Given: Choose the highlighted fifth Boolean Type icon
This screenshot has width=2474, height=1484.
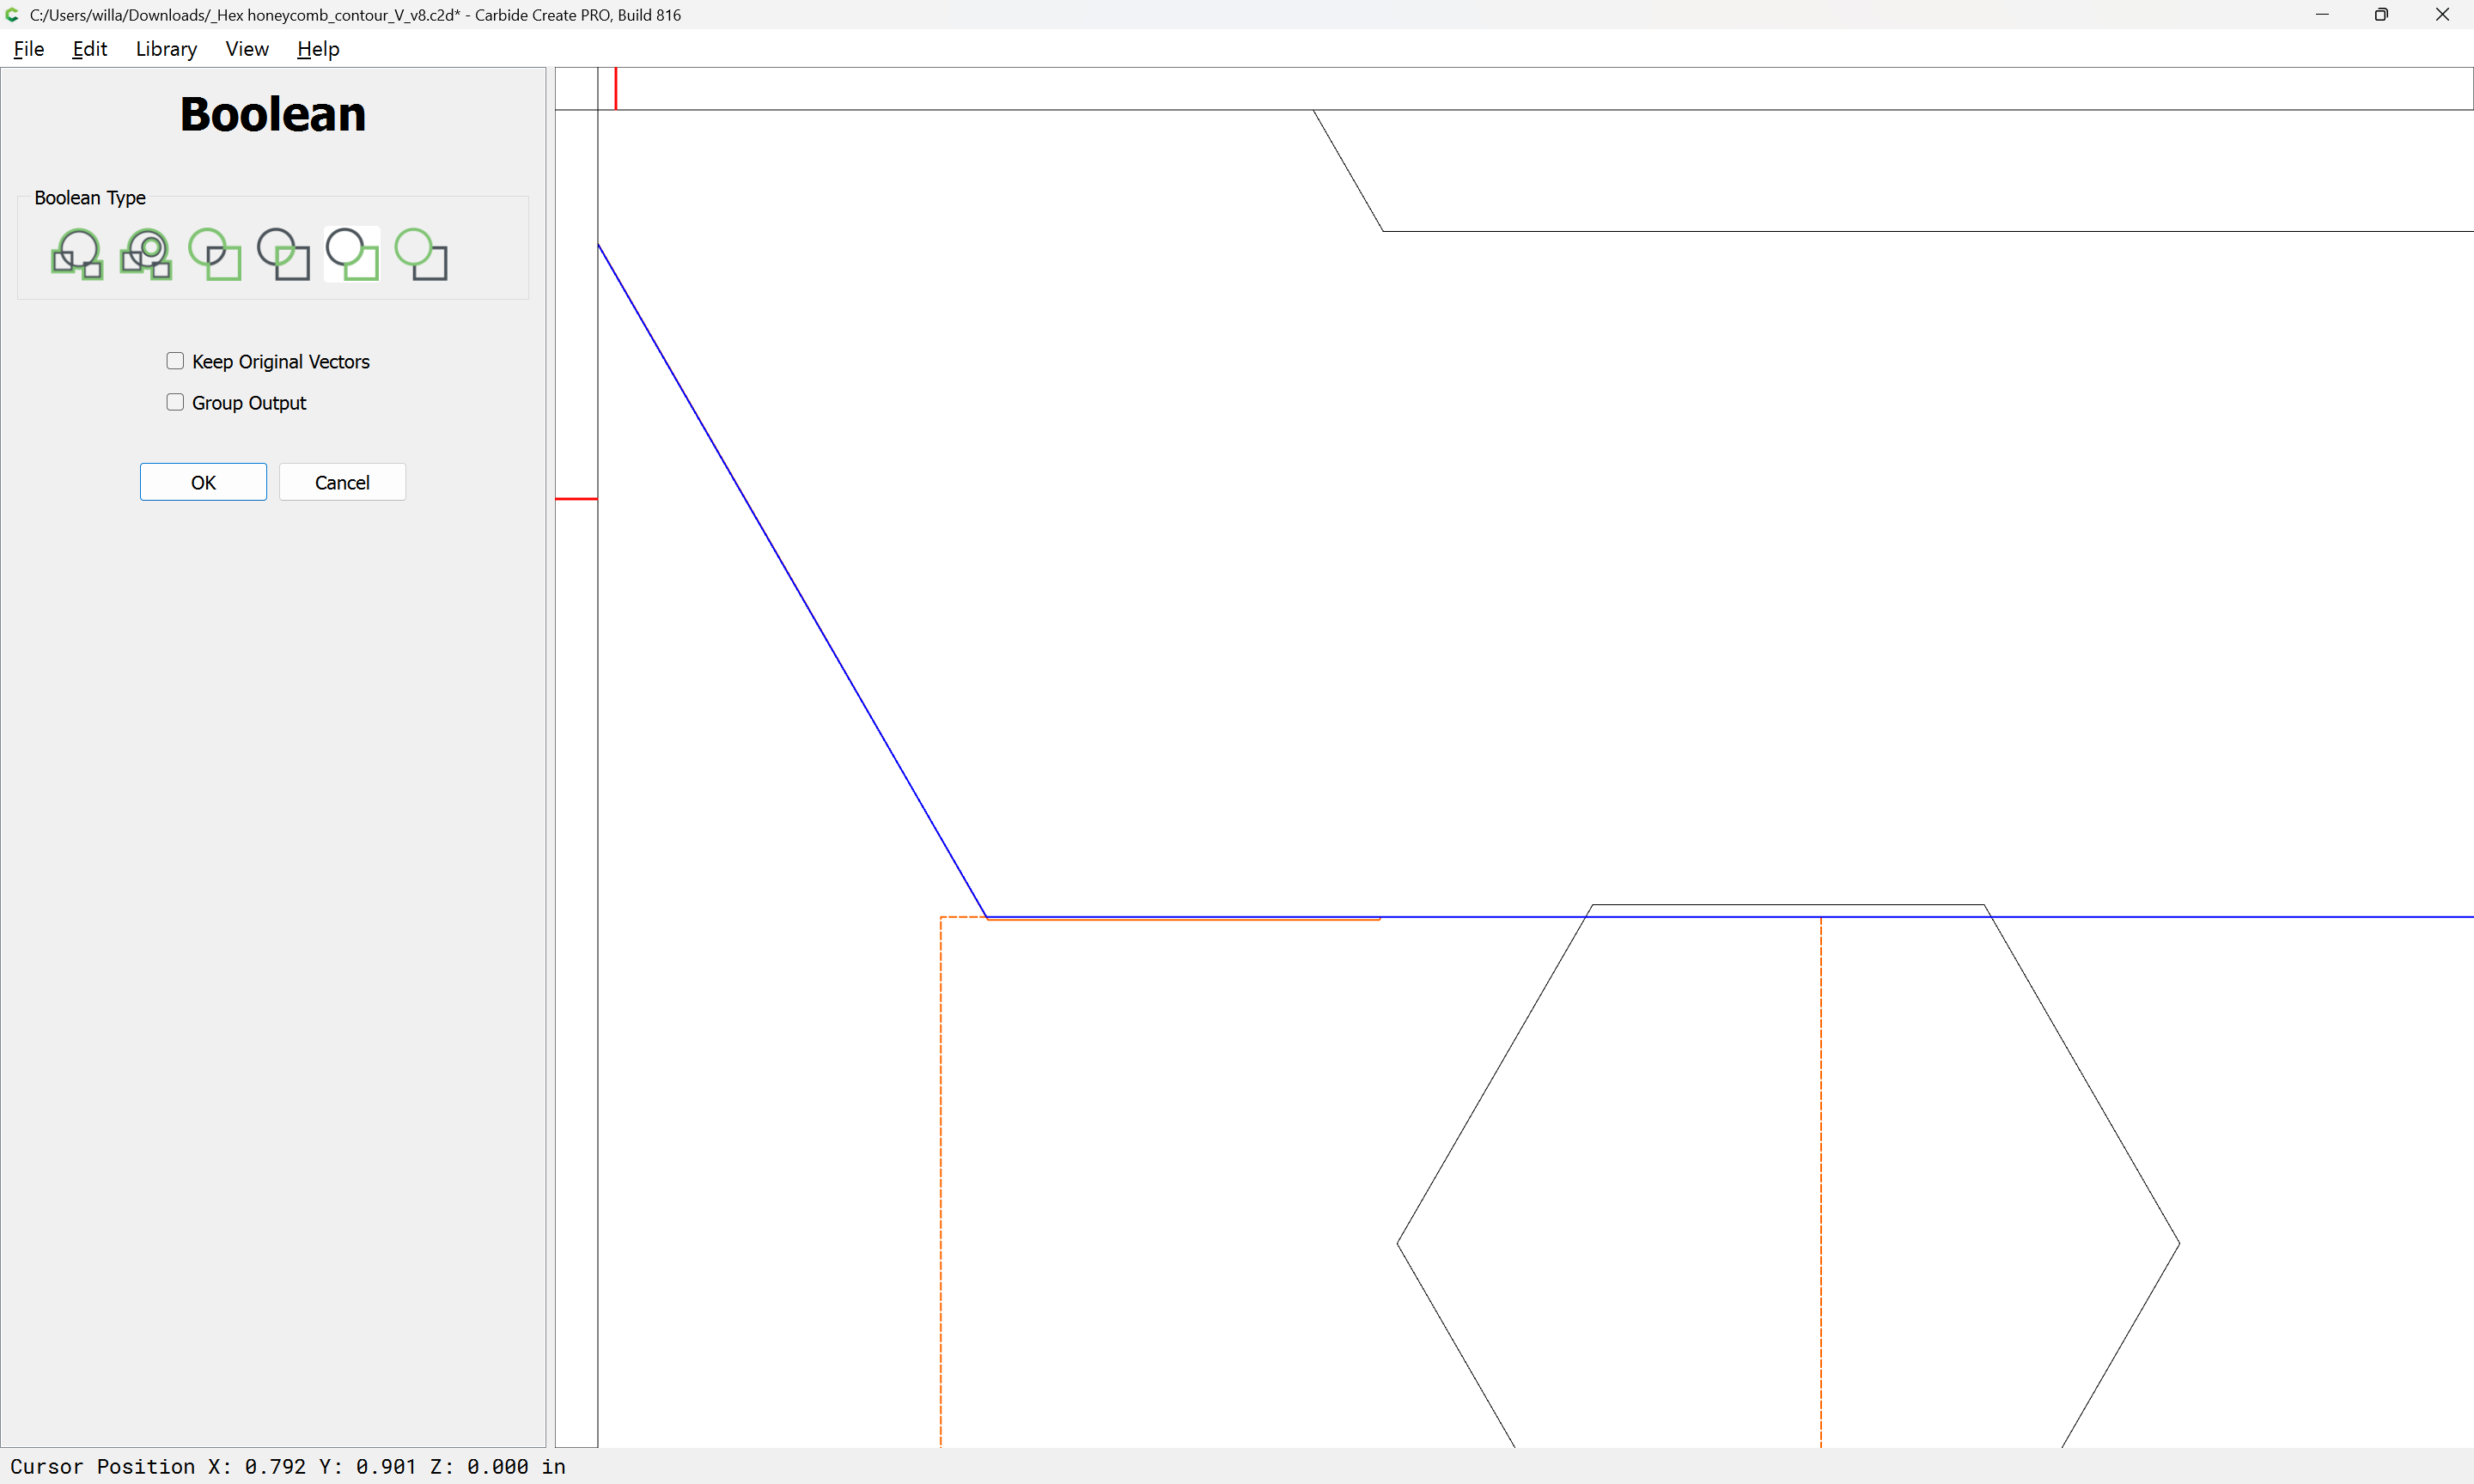Looking at the screenshot, I should (352, 254).
